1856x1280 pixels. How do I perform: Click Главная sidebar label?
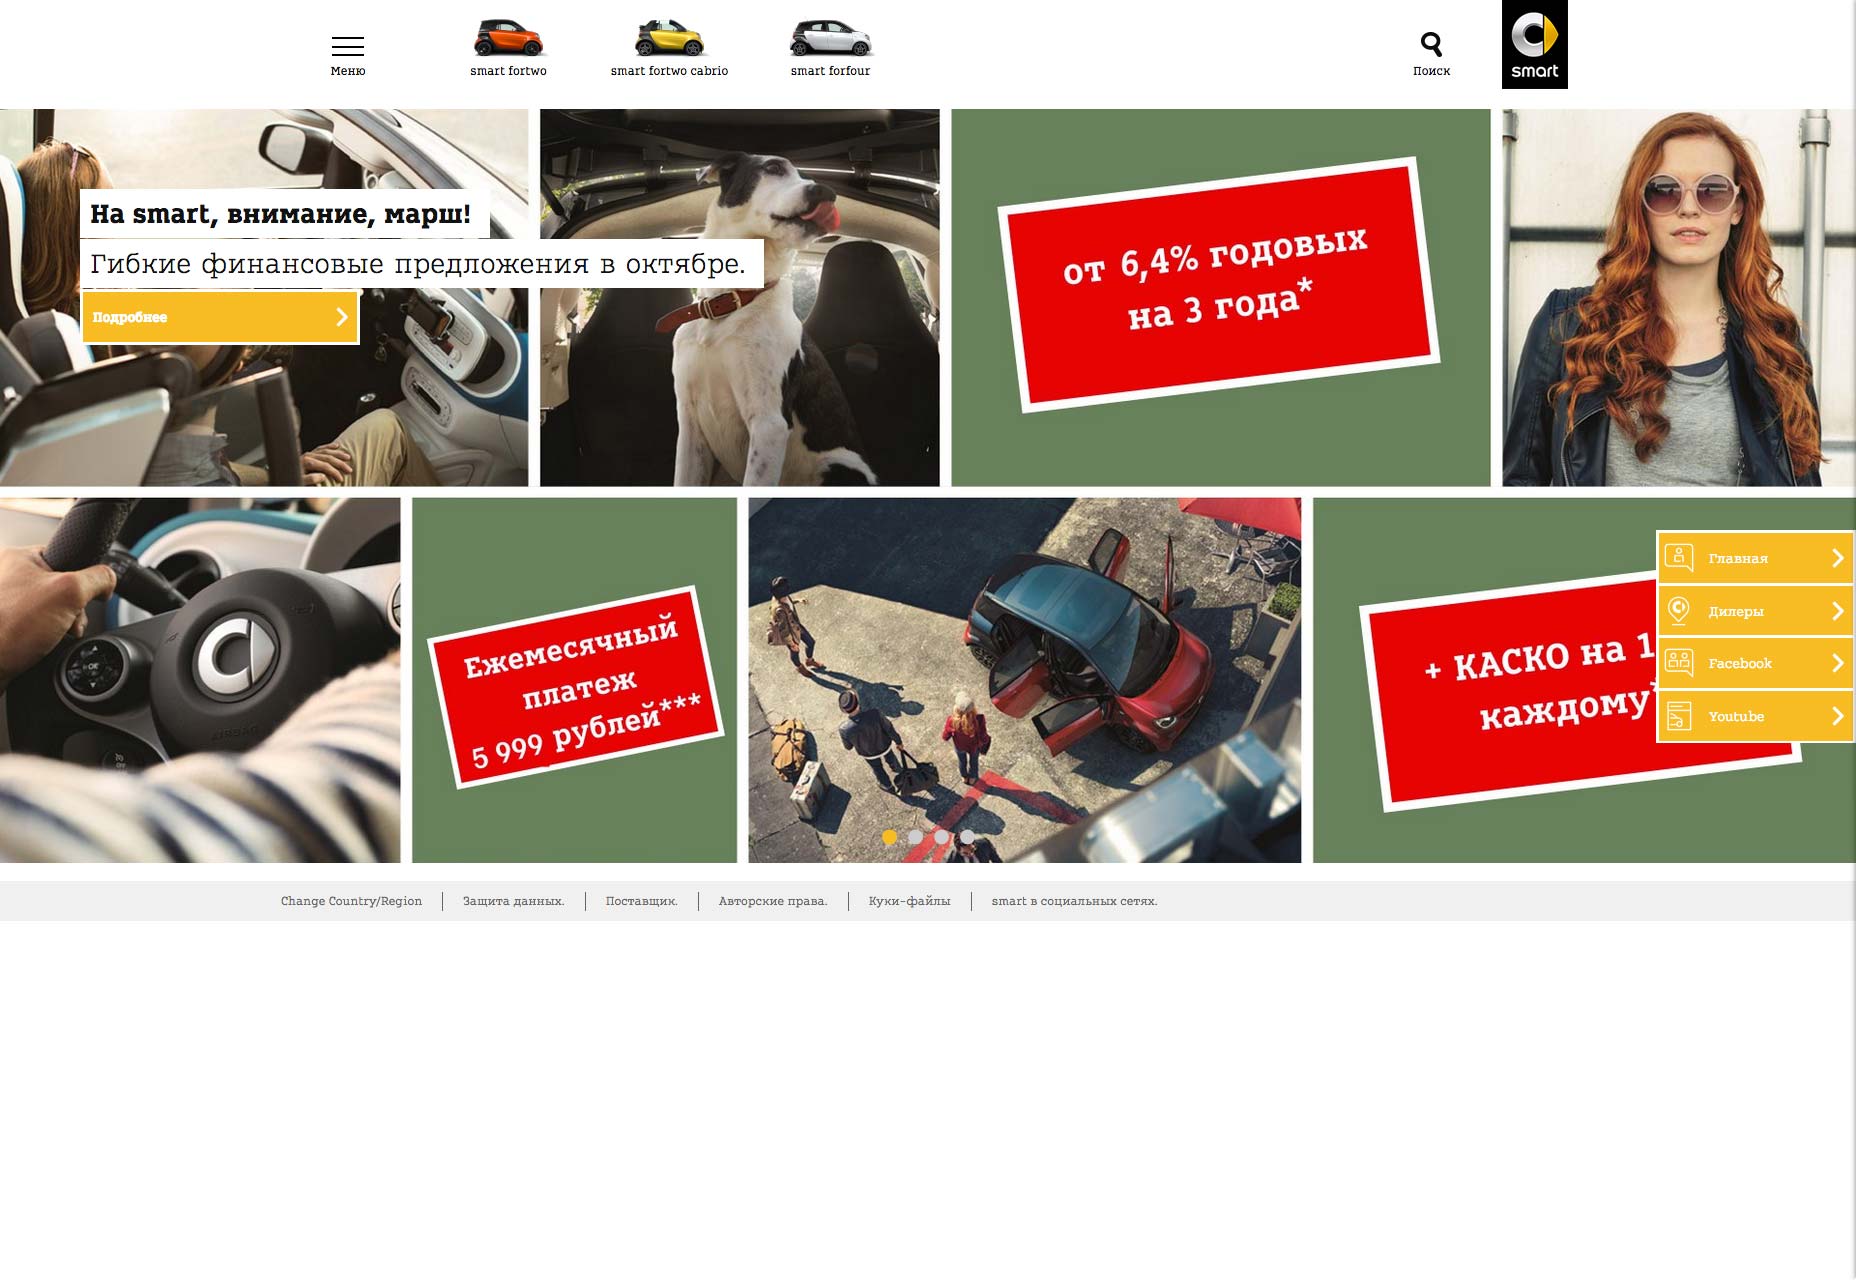1738,558
